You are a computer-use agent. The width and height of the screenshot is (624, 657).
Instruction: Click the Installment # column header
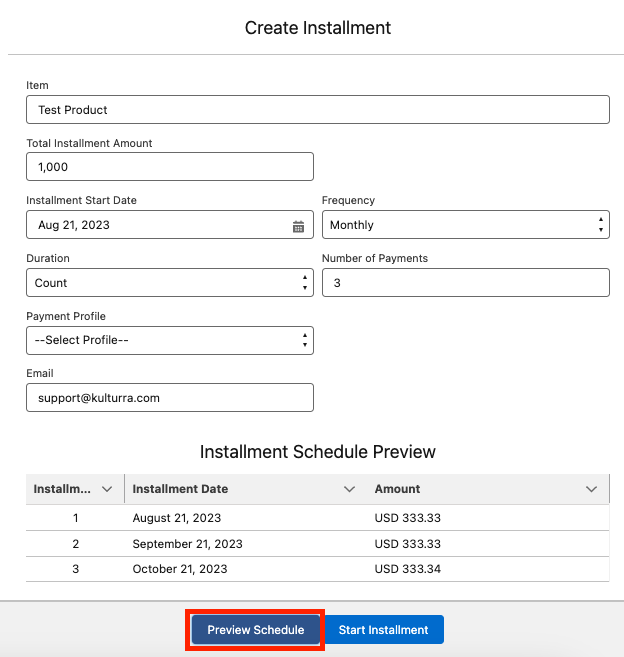click(63, 489)
